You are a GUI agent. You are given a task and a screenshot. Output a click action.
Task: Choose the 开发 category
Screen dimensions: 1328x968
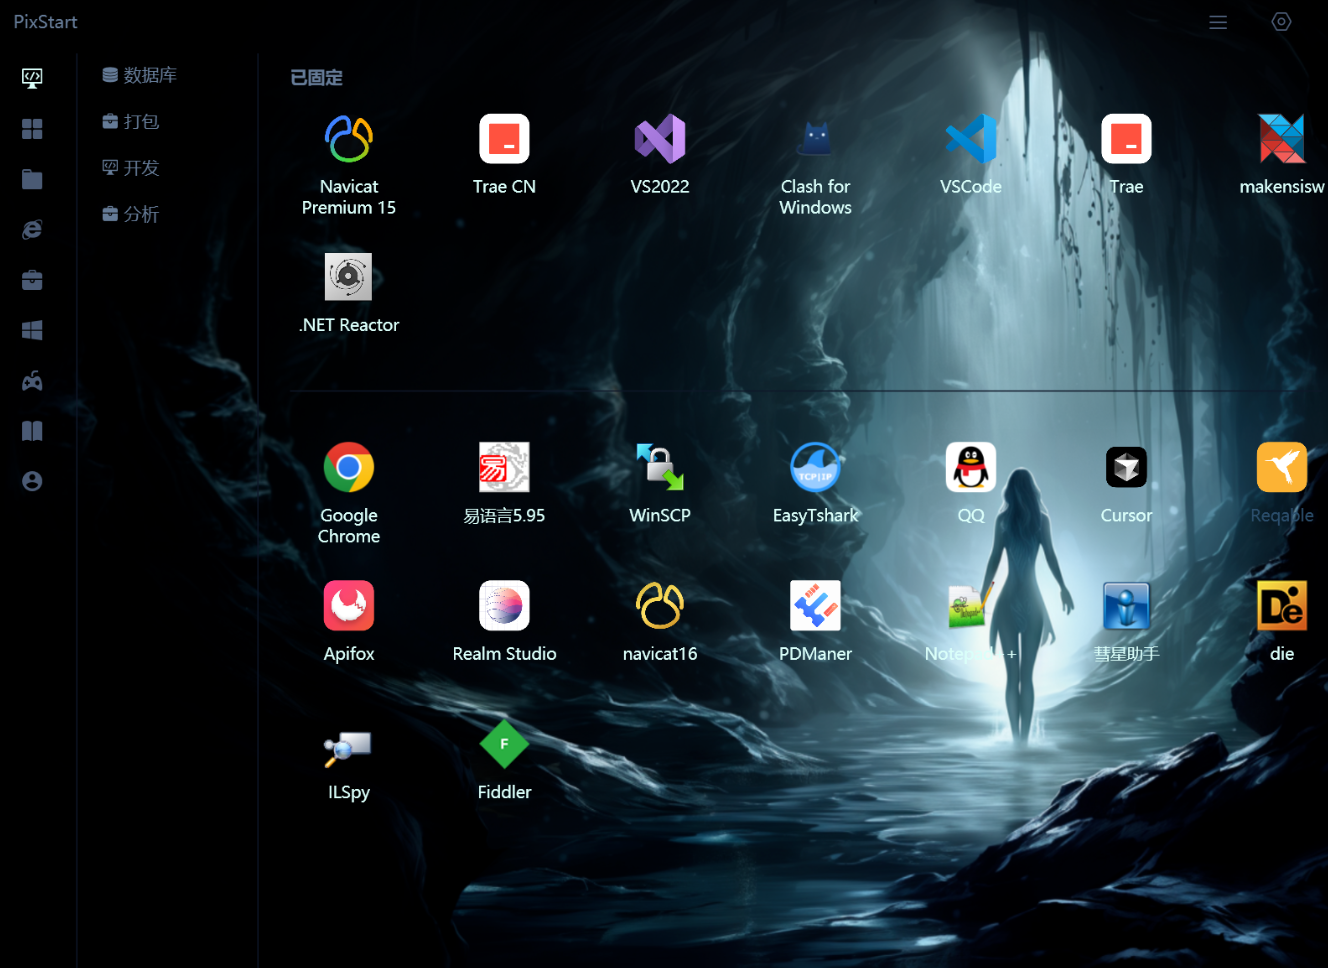(x=131, y=168)
